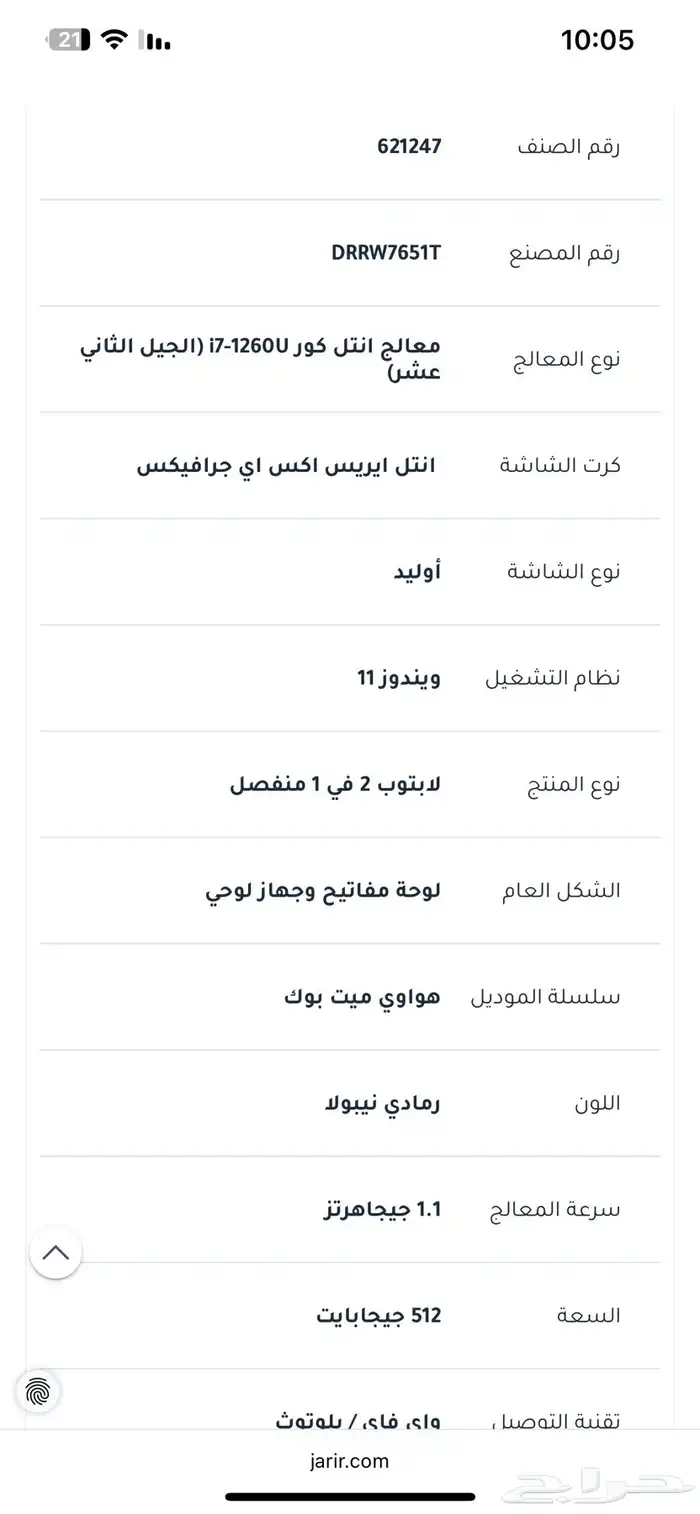Toggle selection of item number 621247
700x1514 pixels.
pyautogui.click(x=409, y=145)
